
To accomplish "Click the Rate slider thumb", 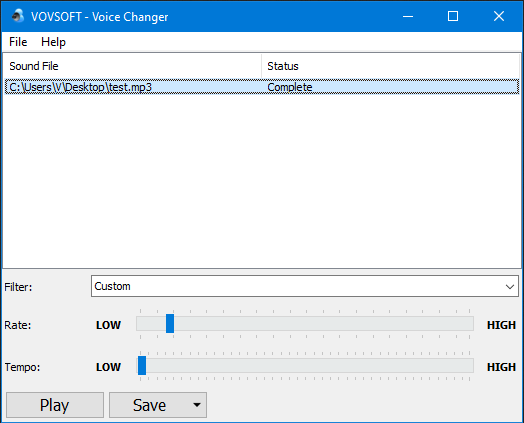I will click(170, 323).
